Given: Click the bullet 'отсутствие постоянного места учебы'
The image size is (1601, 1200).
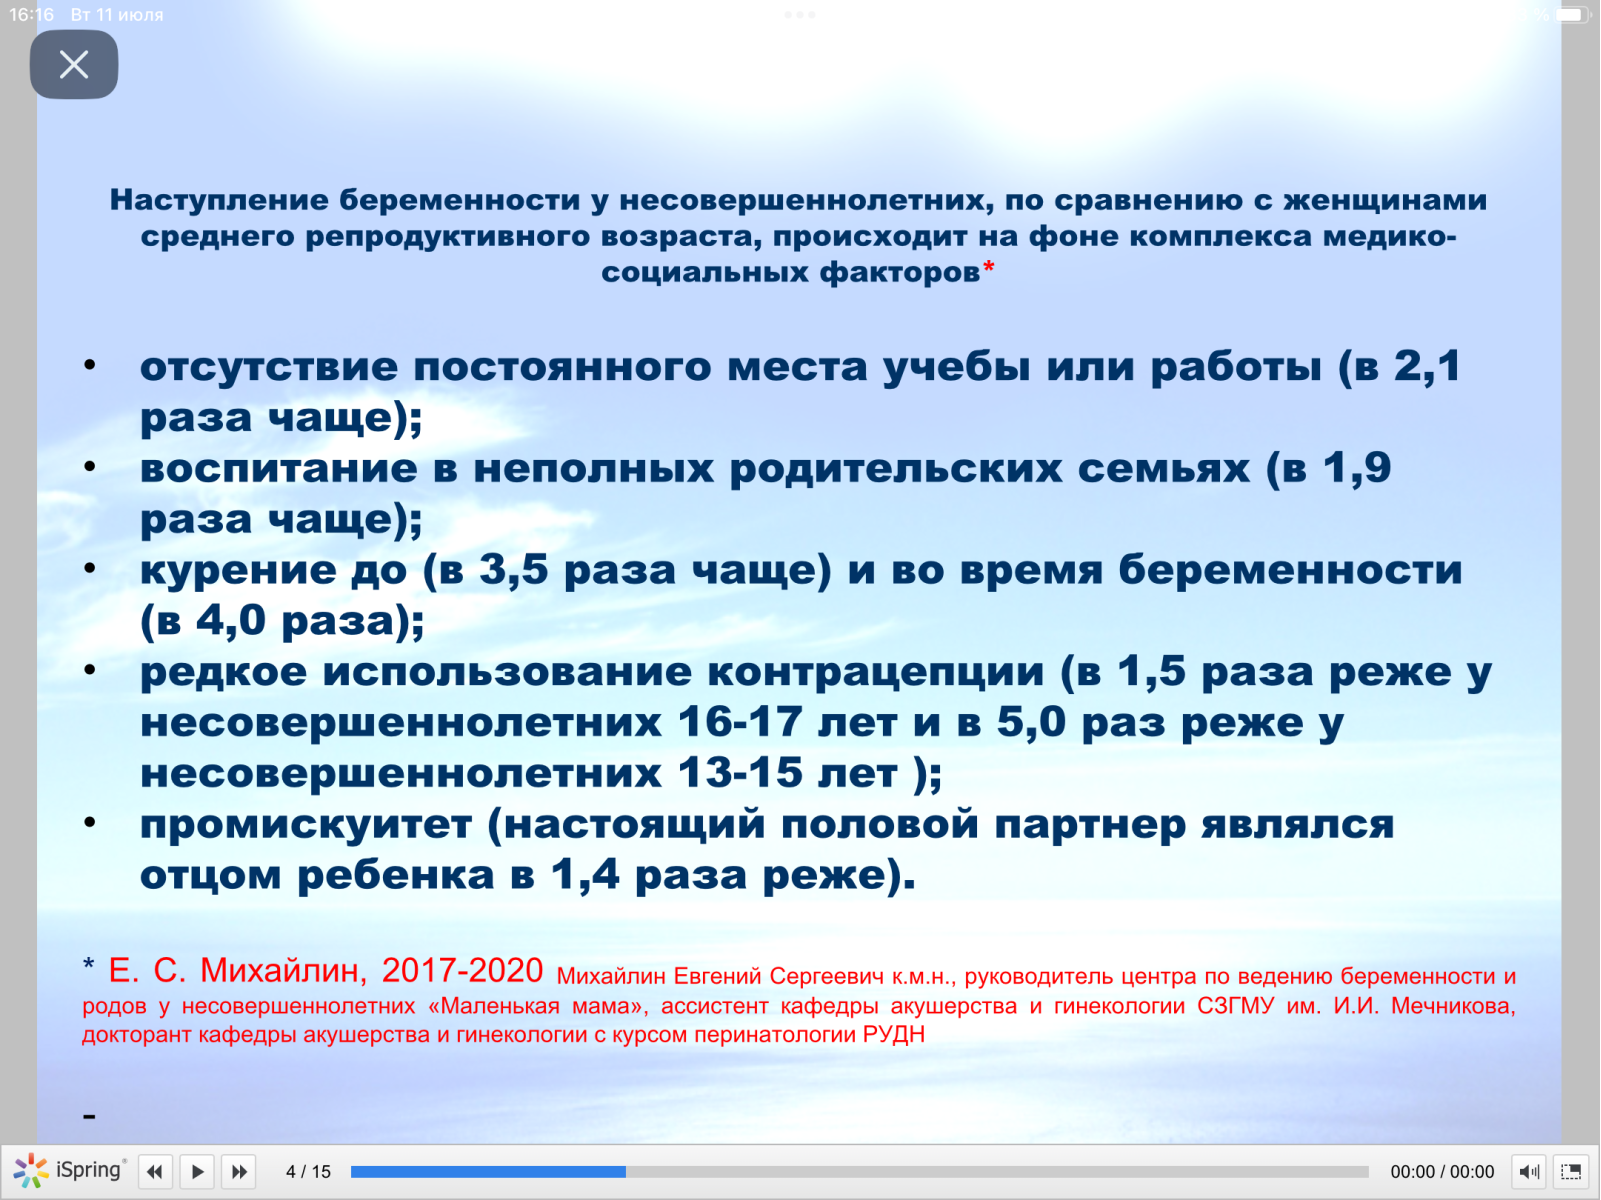Looking at the screenshot, I should tap(800, 391).
